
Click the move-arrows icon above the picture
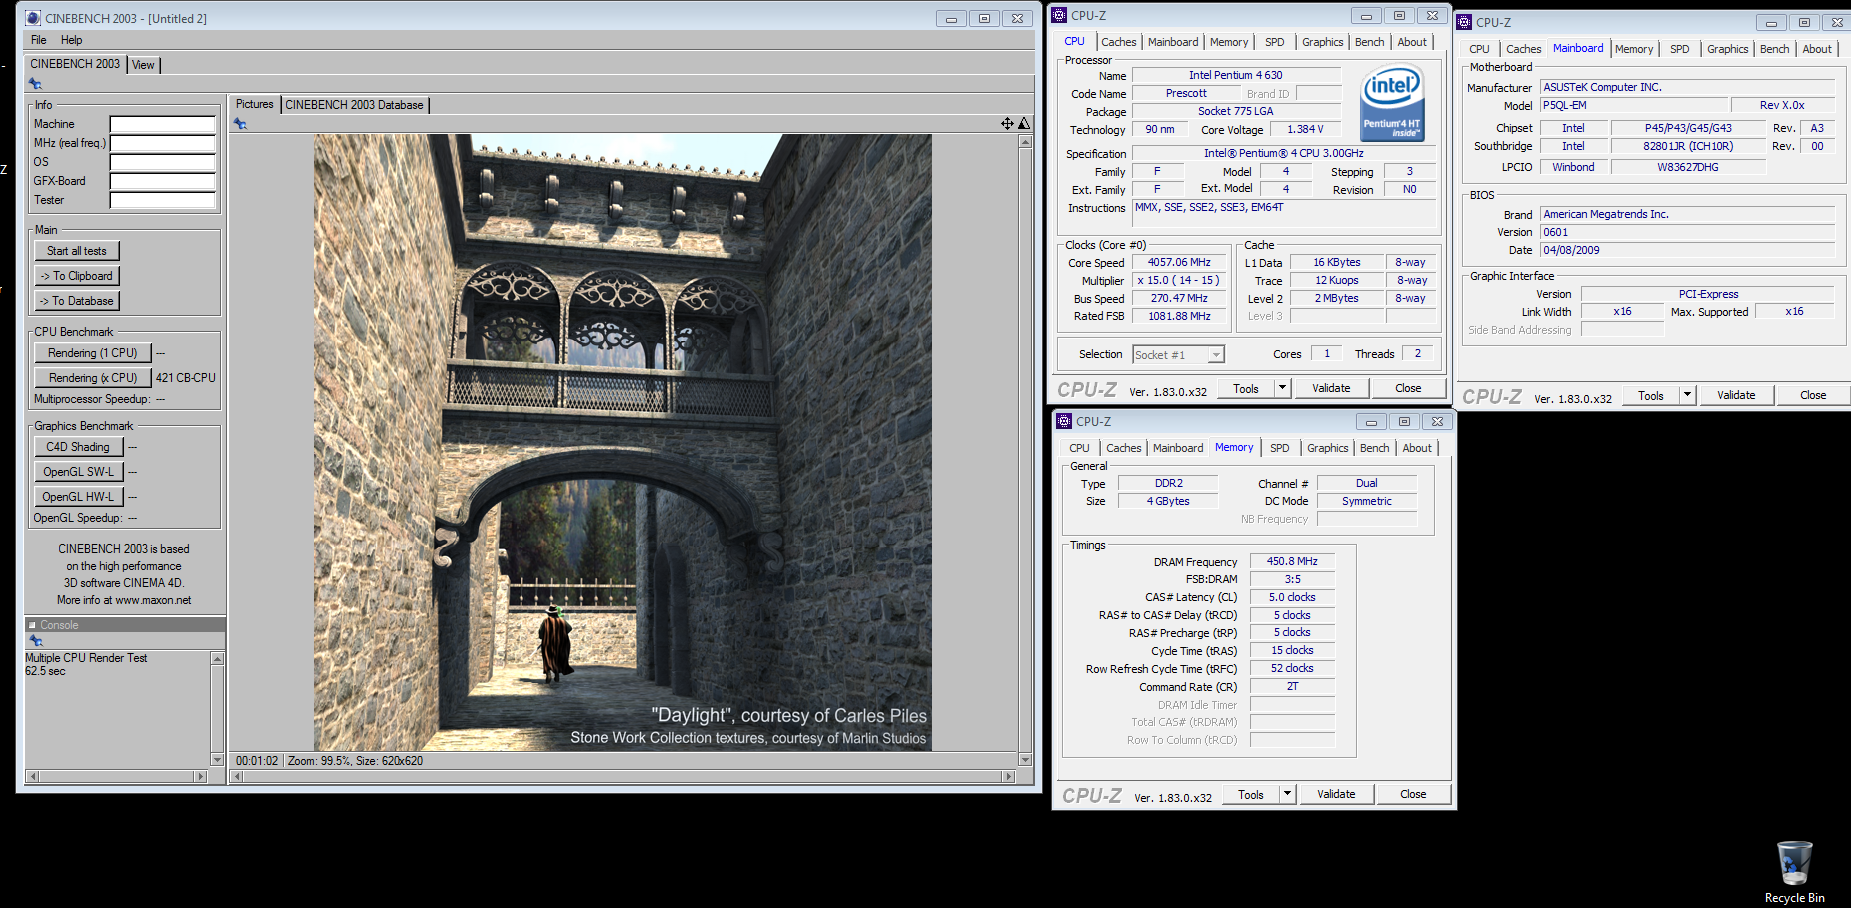(x=1007, y=123)
